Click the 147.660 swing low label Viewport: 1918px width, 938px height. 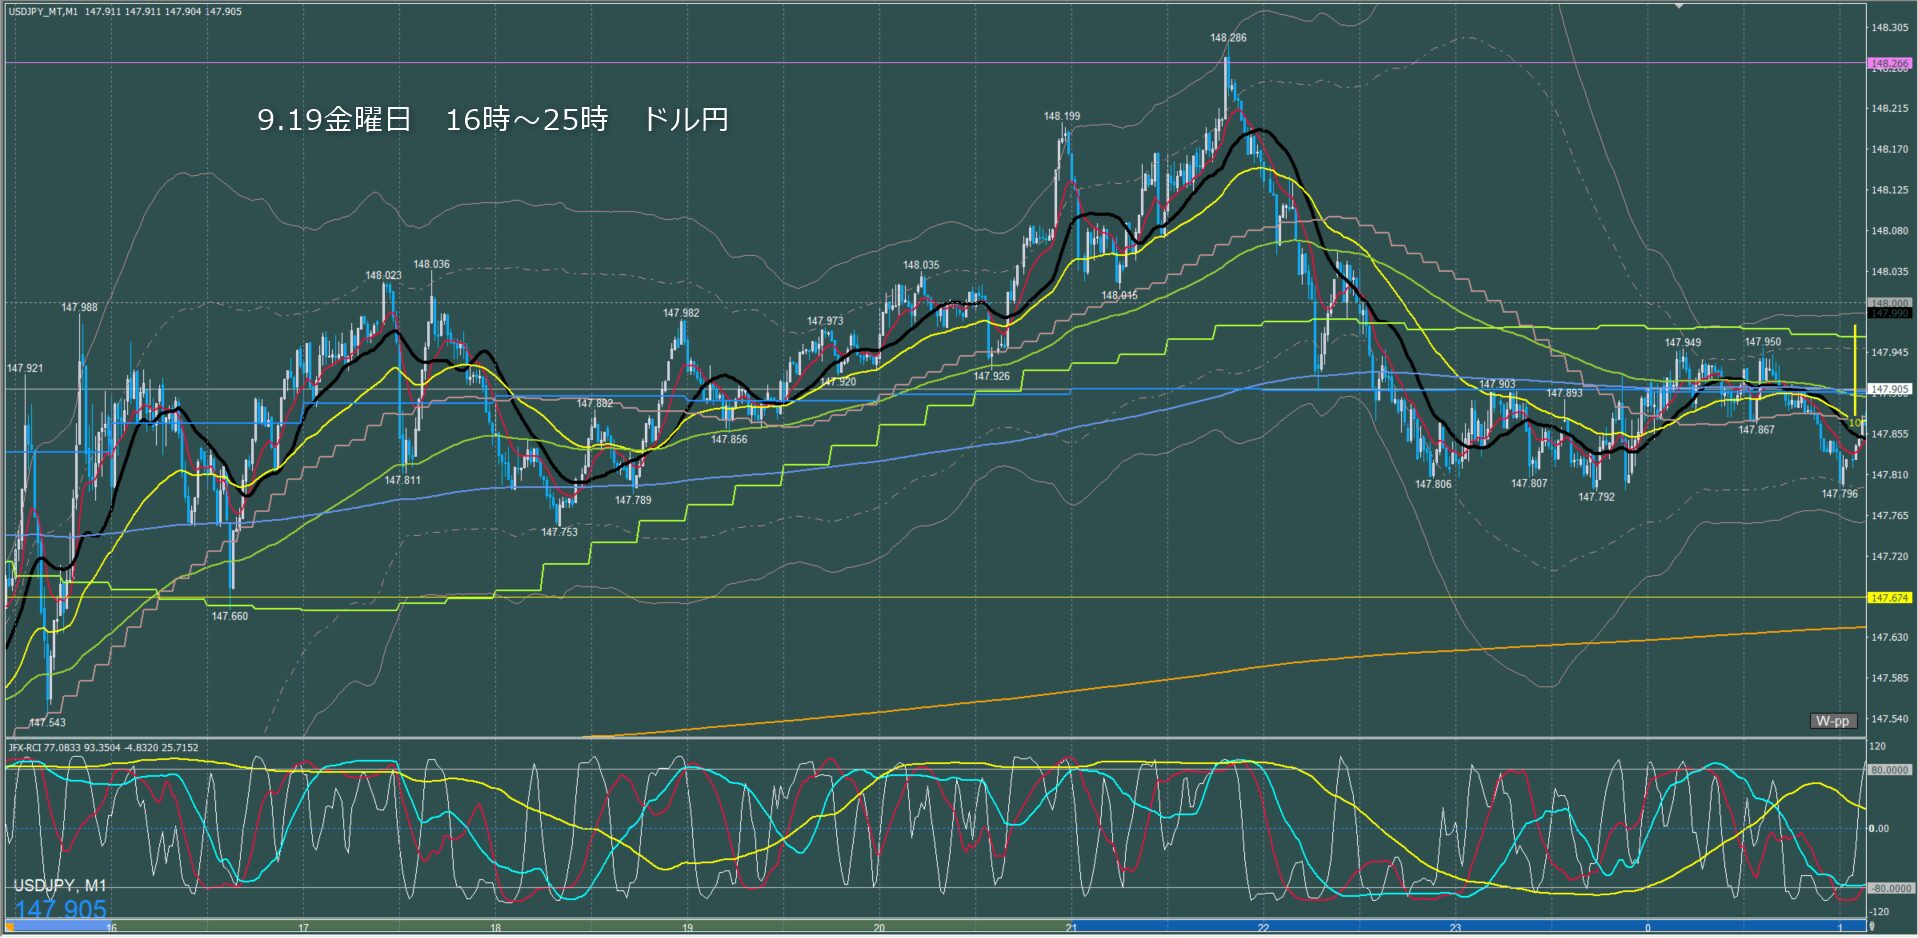coord(229,616)
